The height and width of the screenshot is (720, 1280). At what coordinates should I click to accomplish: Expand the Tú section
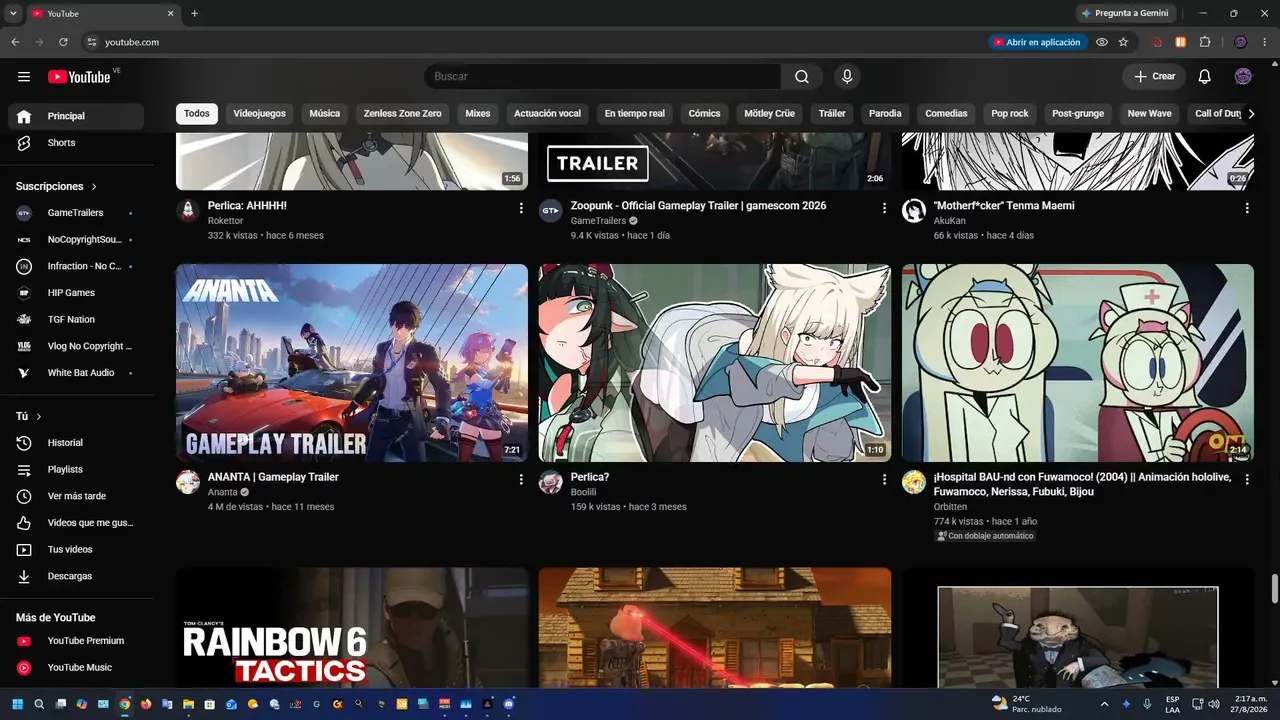click(29, 416)
